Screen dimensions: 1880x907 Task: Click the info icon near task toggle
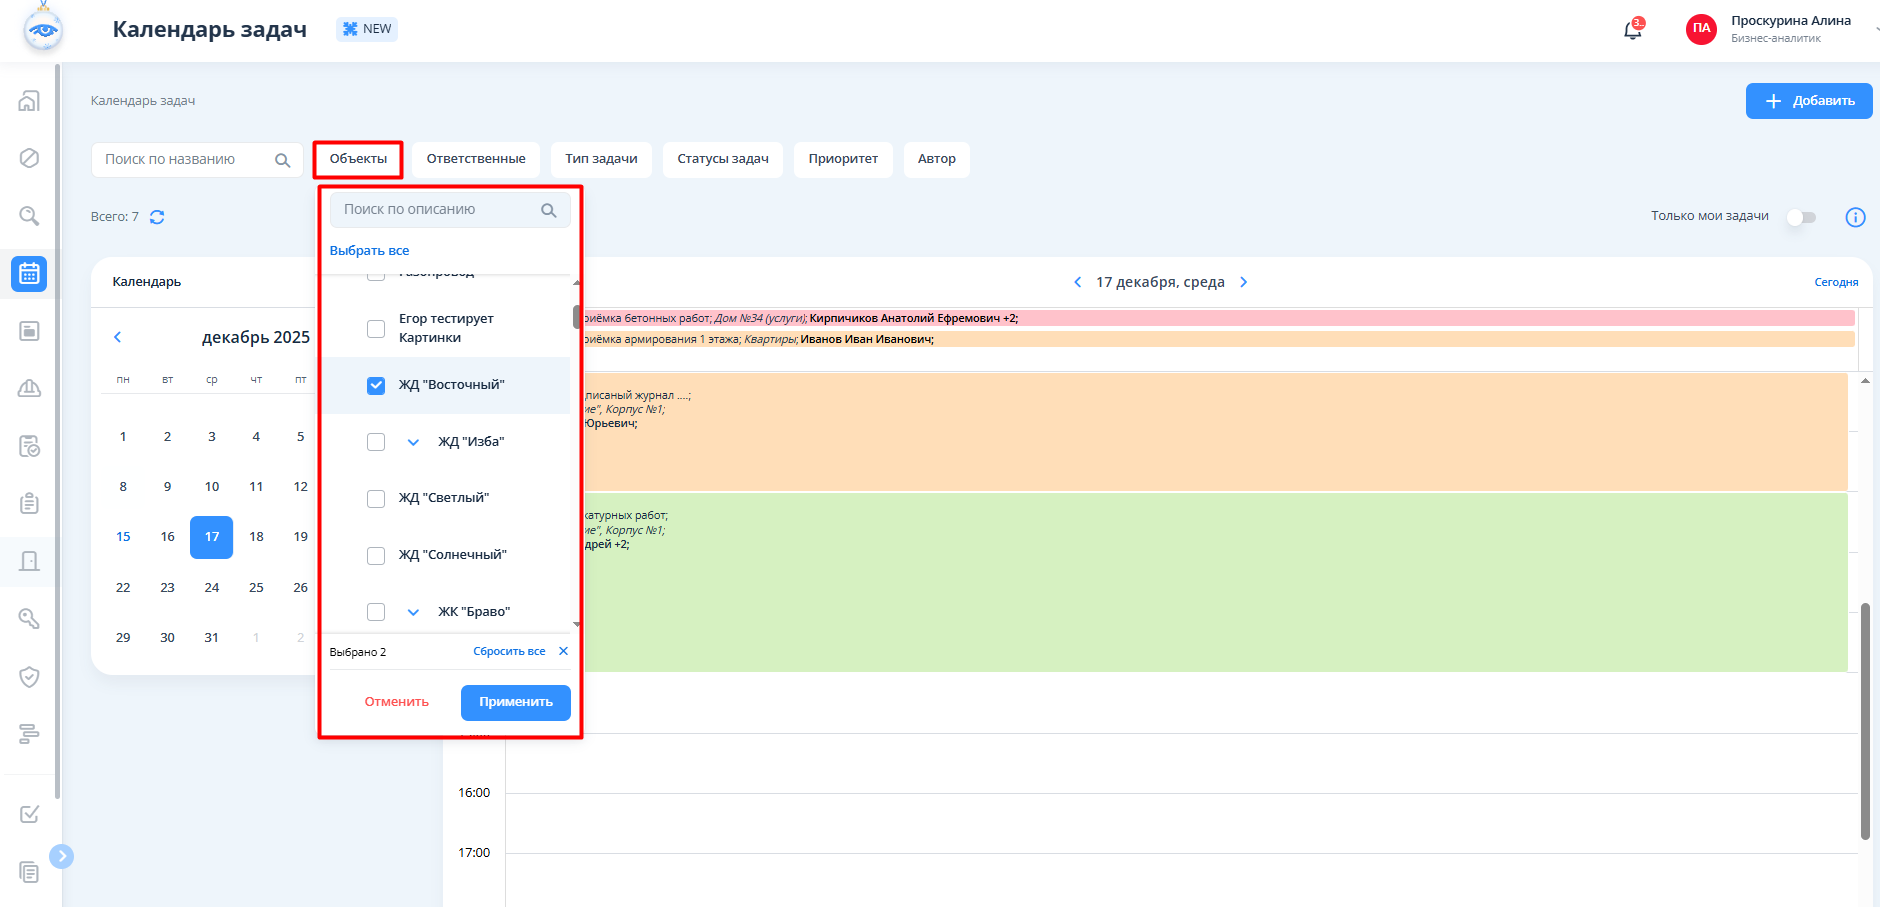pyautogui.click(x=1855, y=217)
